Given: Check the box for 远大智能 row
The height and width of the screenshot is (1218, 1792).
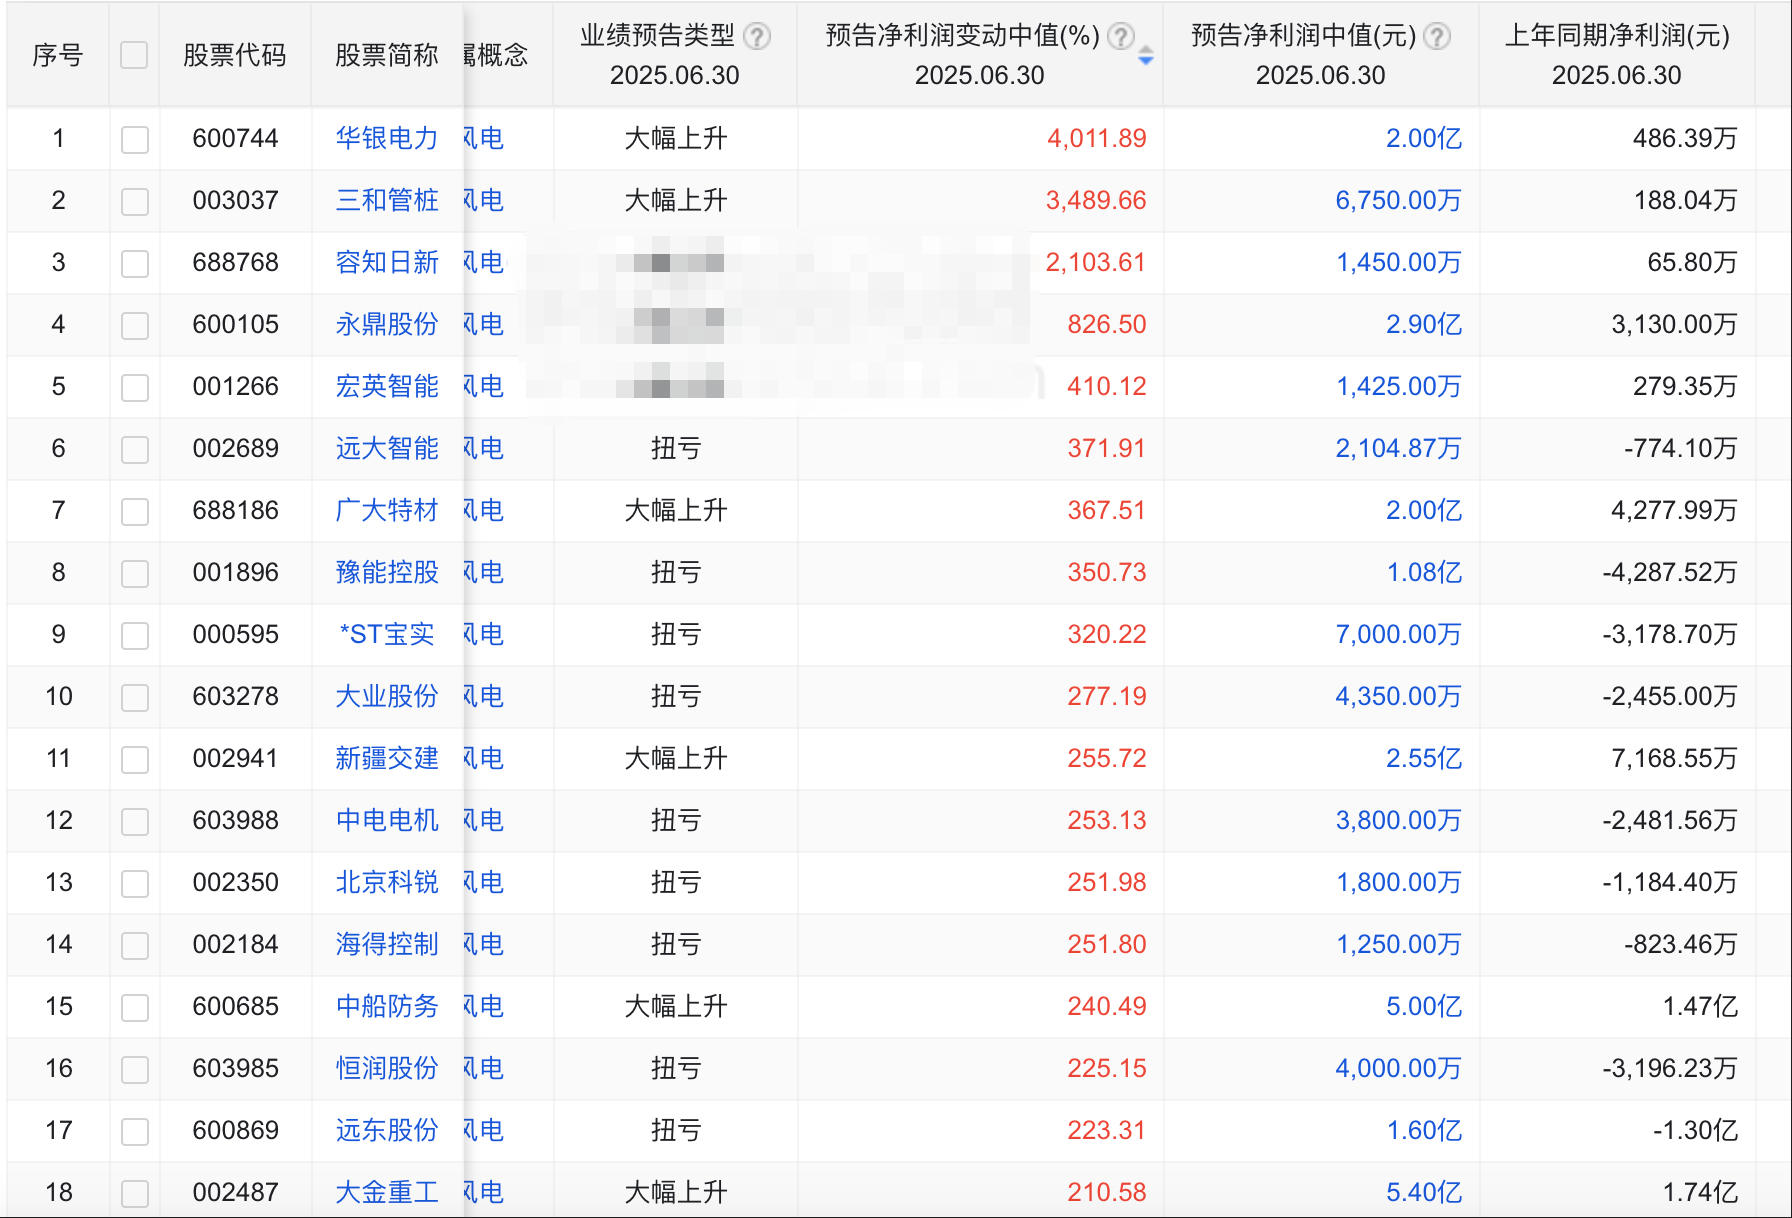Looking at the screenshot, I should pyautogui.click(x=135, y=449).
